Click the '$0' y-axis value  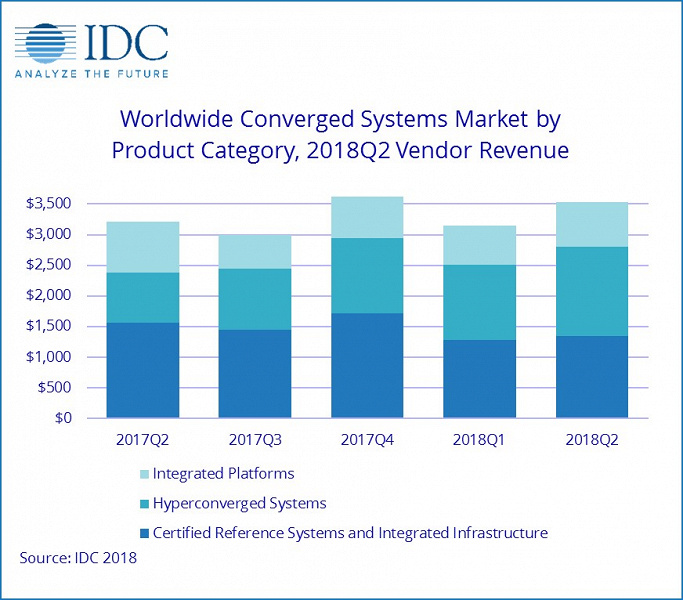(63, 418)
